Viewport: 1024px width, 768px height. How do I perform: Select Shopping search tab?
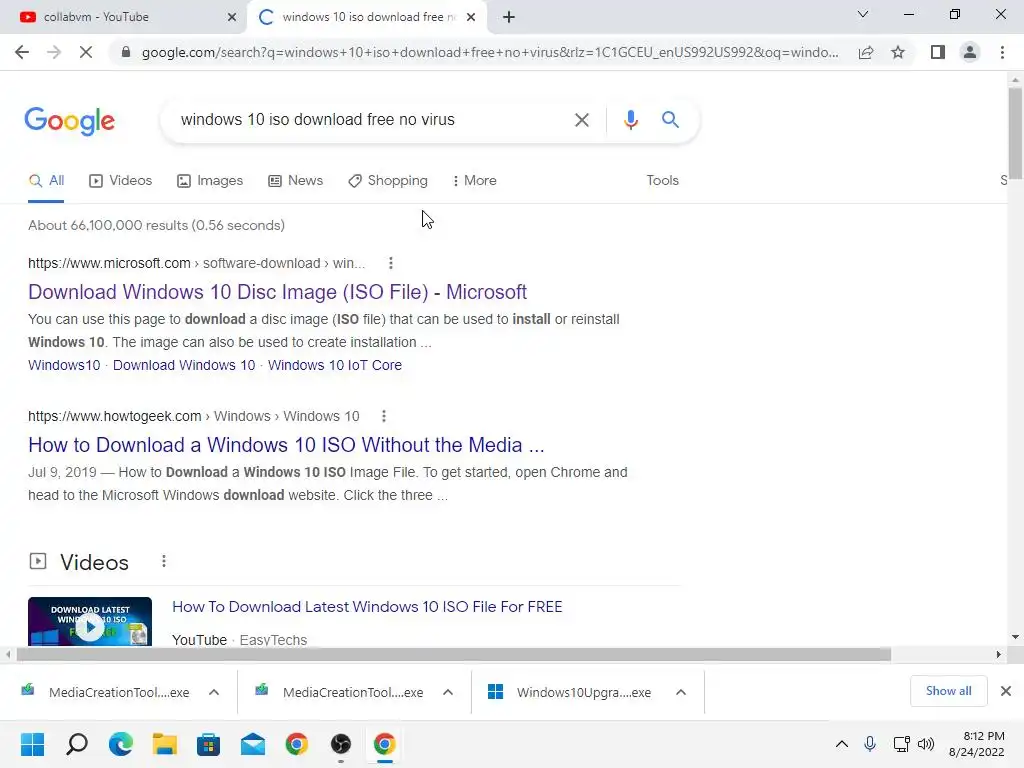[x=388, y=180]
